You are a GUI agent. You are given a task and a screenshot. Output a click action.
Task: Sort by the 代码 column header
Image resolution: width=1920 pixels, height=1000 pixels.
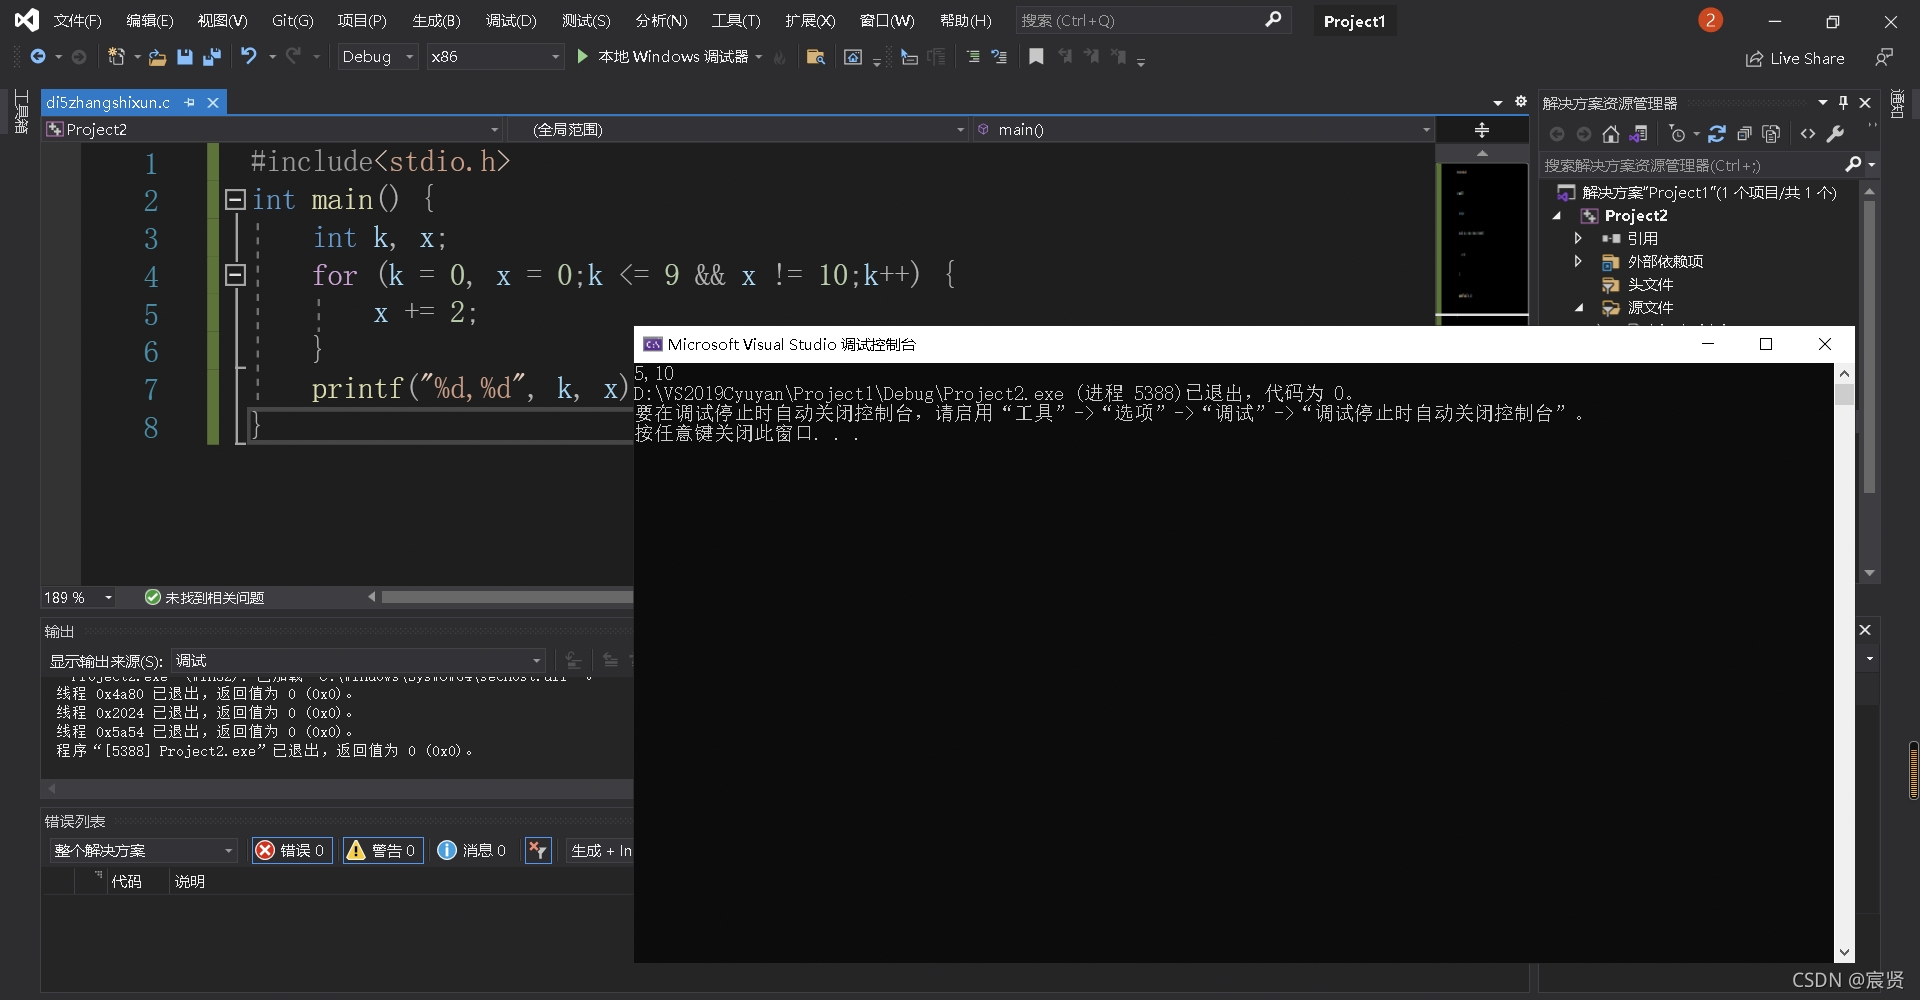tap(126, 881)
